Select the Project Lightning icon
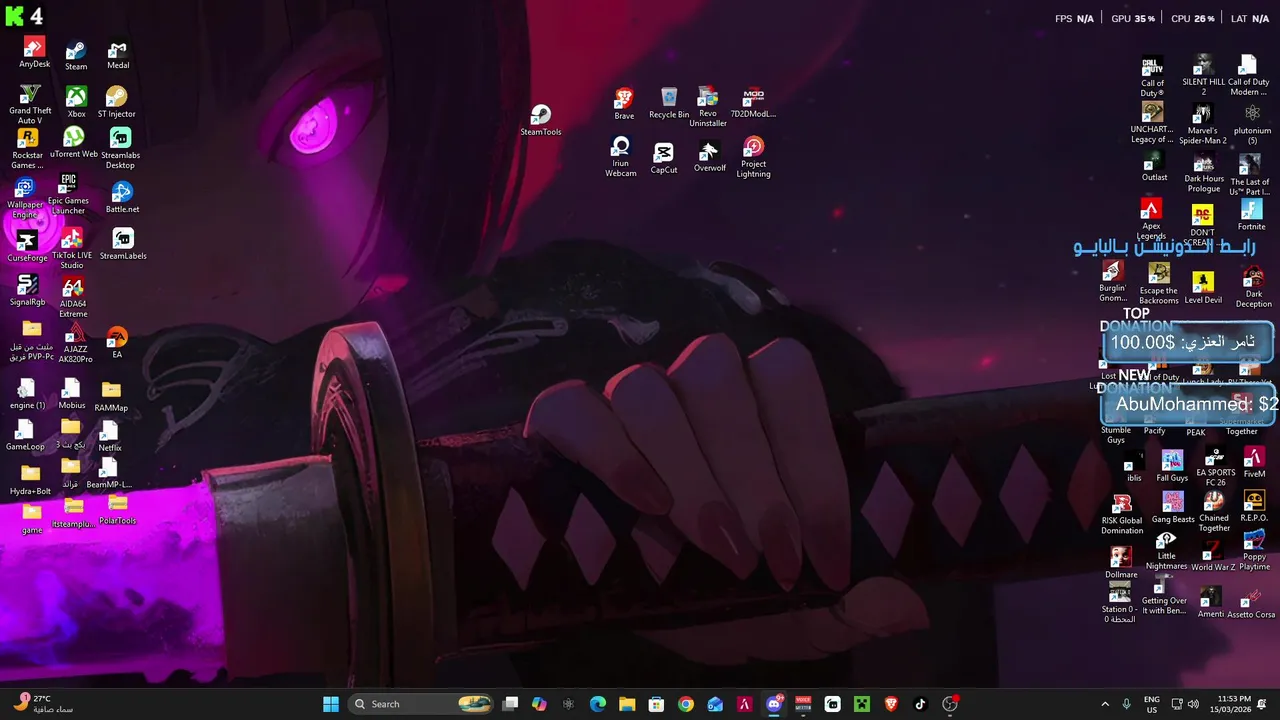 (754, 158)
